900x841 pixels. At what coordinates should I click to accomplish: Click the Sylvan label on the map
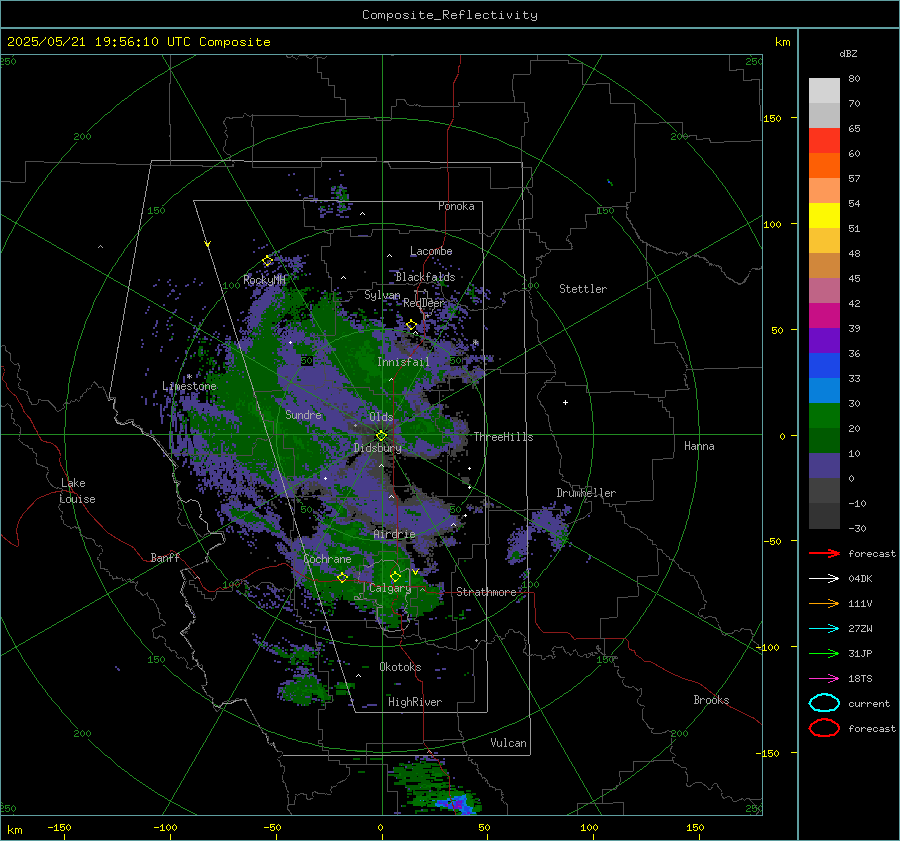tap(382, 295)
